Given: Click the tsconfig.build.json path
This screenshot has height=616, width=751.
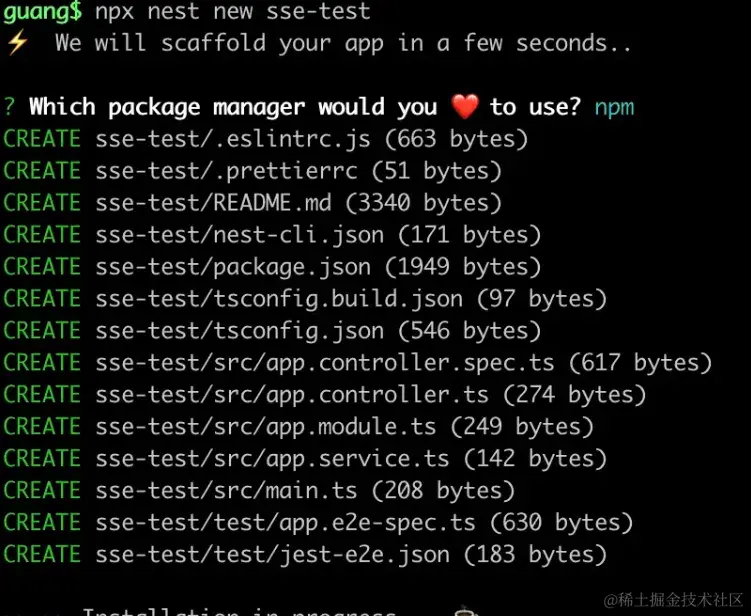Looking at the screenshot, I should coord(279,299).
